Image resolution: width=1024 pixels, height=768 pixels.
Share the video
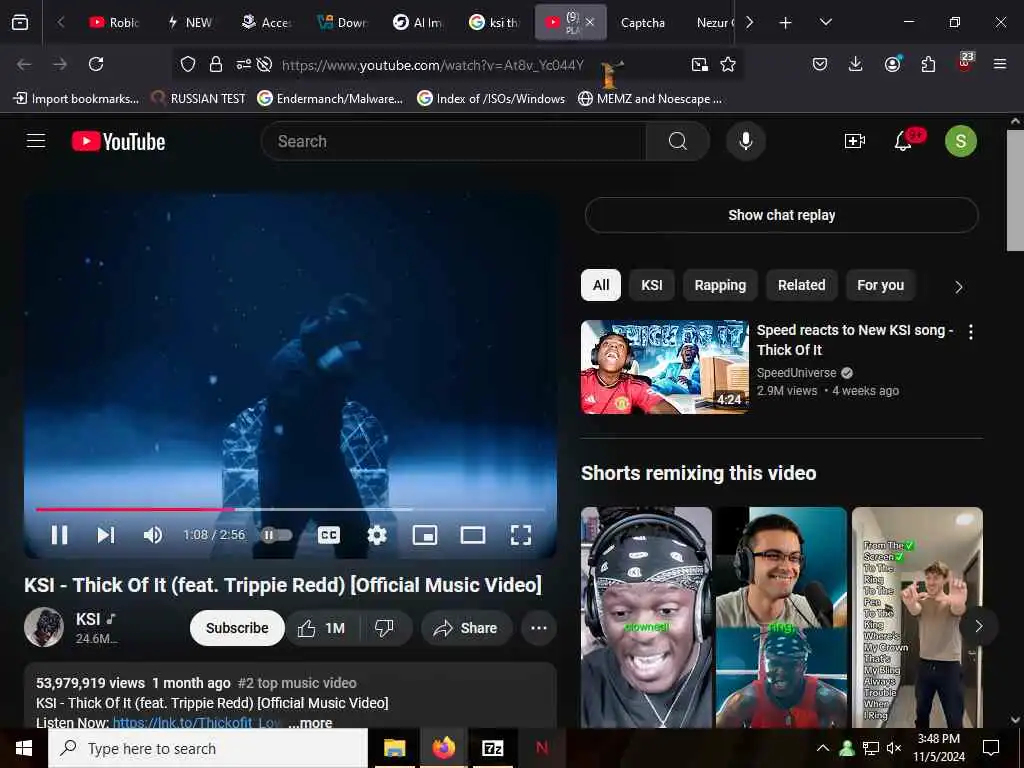466,628
